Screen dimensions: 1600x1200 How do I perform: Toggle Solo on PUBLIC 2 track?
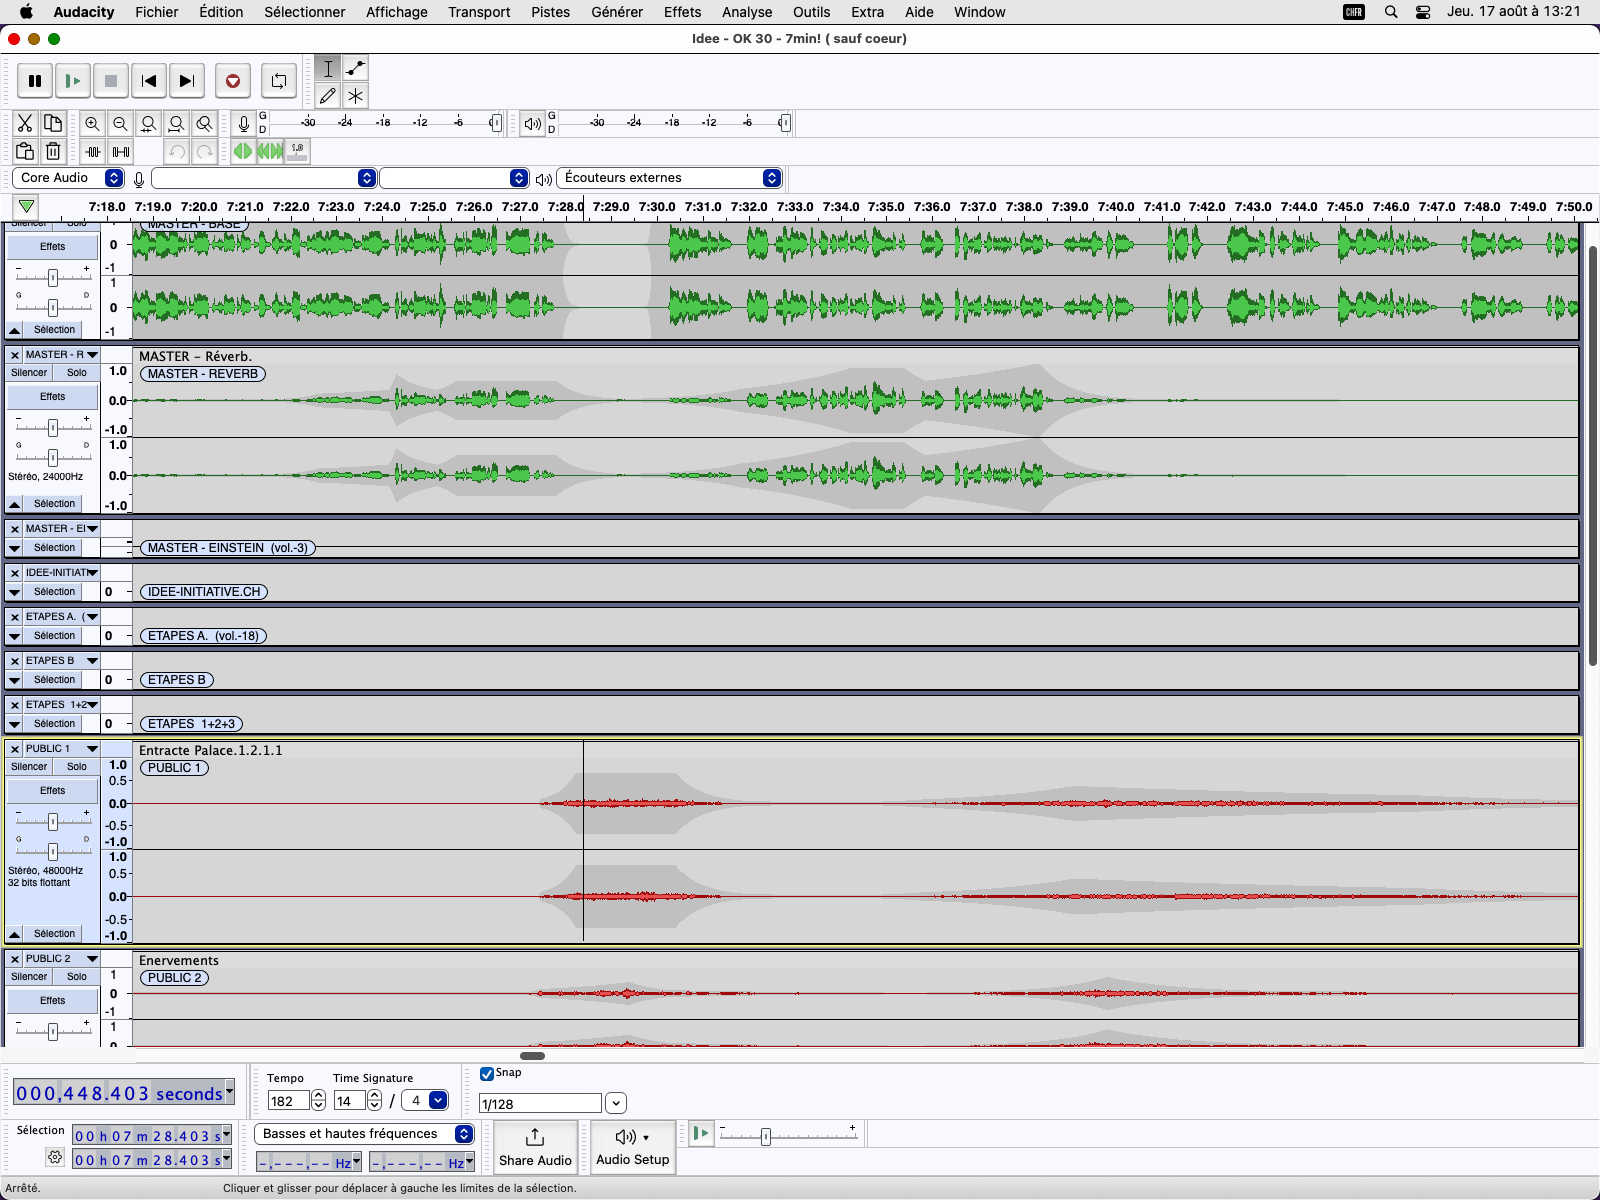(77, 977)
